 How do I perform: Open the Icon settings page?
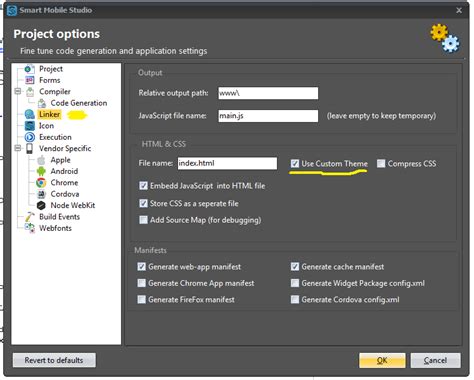pyautogui.click(x=46, y=126)
